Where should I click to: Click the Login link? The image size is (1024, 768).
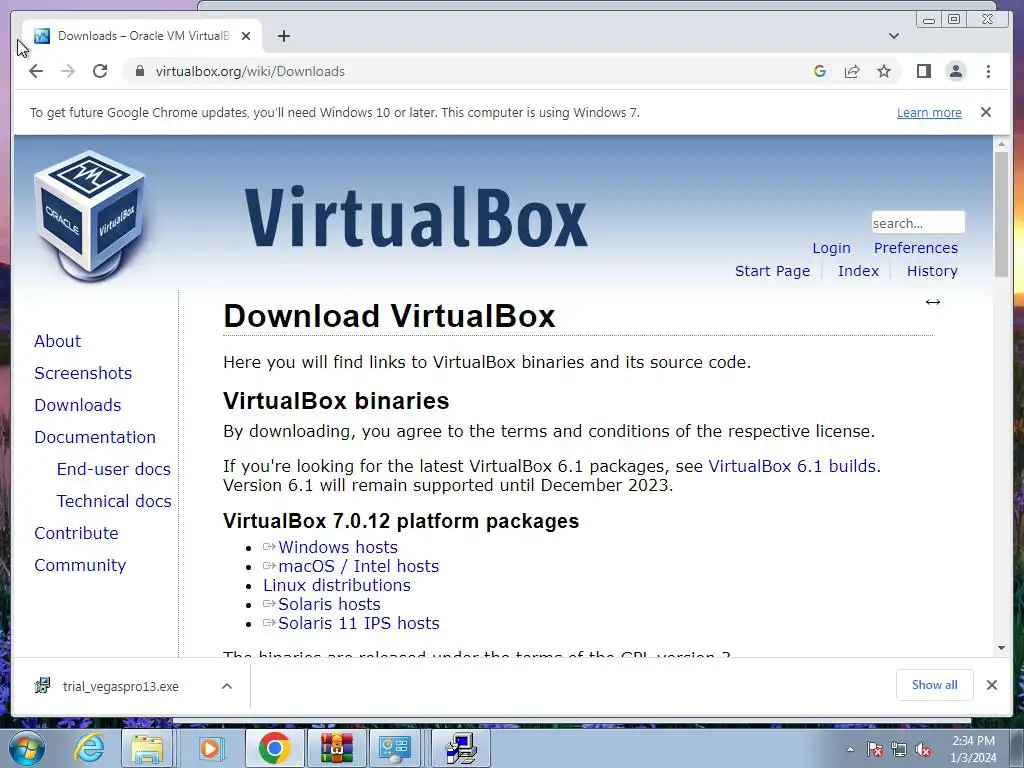(831, 248)
